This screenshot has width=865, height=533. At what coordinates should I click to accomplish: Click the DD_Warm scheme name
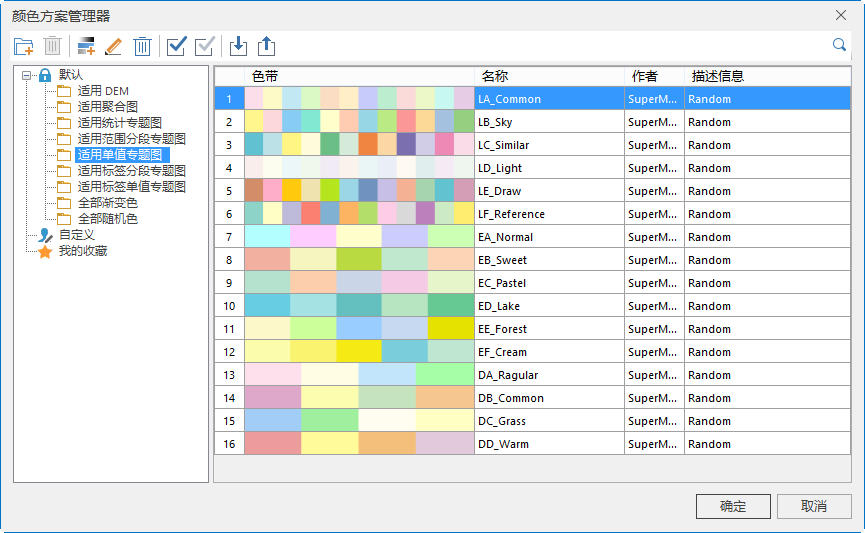503,444
